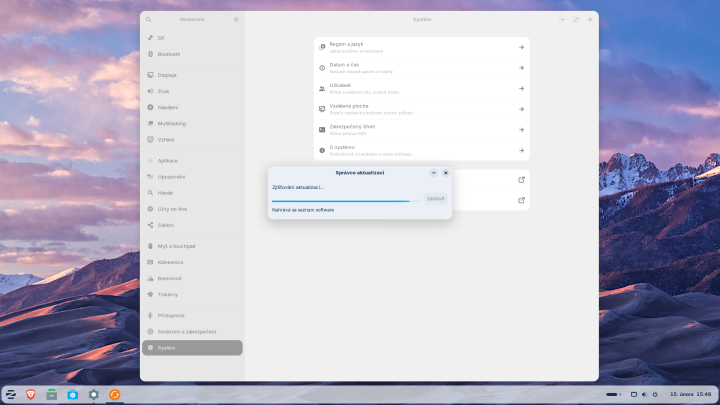Click the power icon in system tray

click(x=655, y=394)
